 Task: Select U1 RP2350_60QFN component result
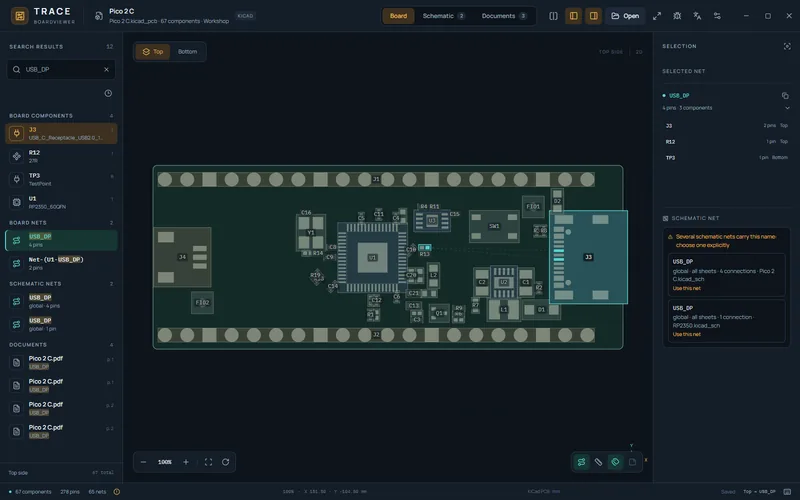tap(61, 202)
